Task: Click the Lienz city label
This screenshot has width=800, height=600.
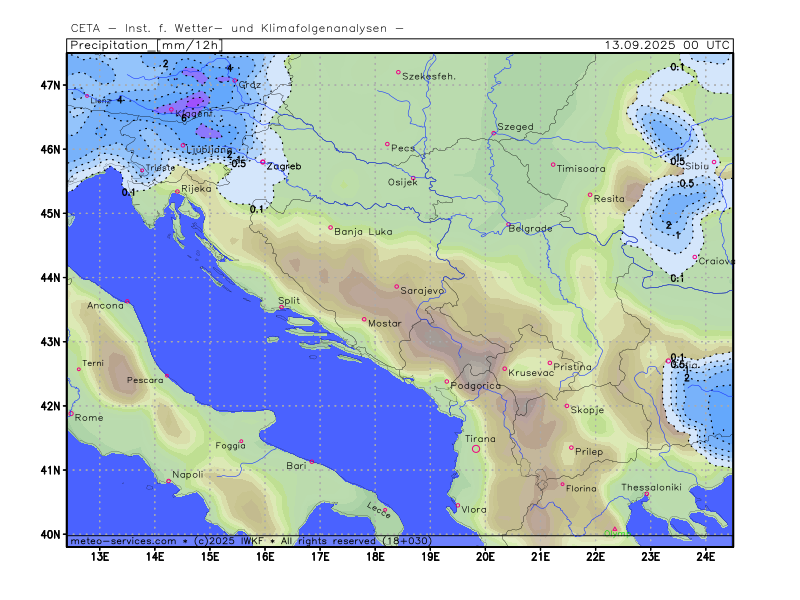Action: pyautogui.click(x=101, y=101)
